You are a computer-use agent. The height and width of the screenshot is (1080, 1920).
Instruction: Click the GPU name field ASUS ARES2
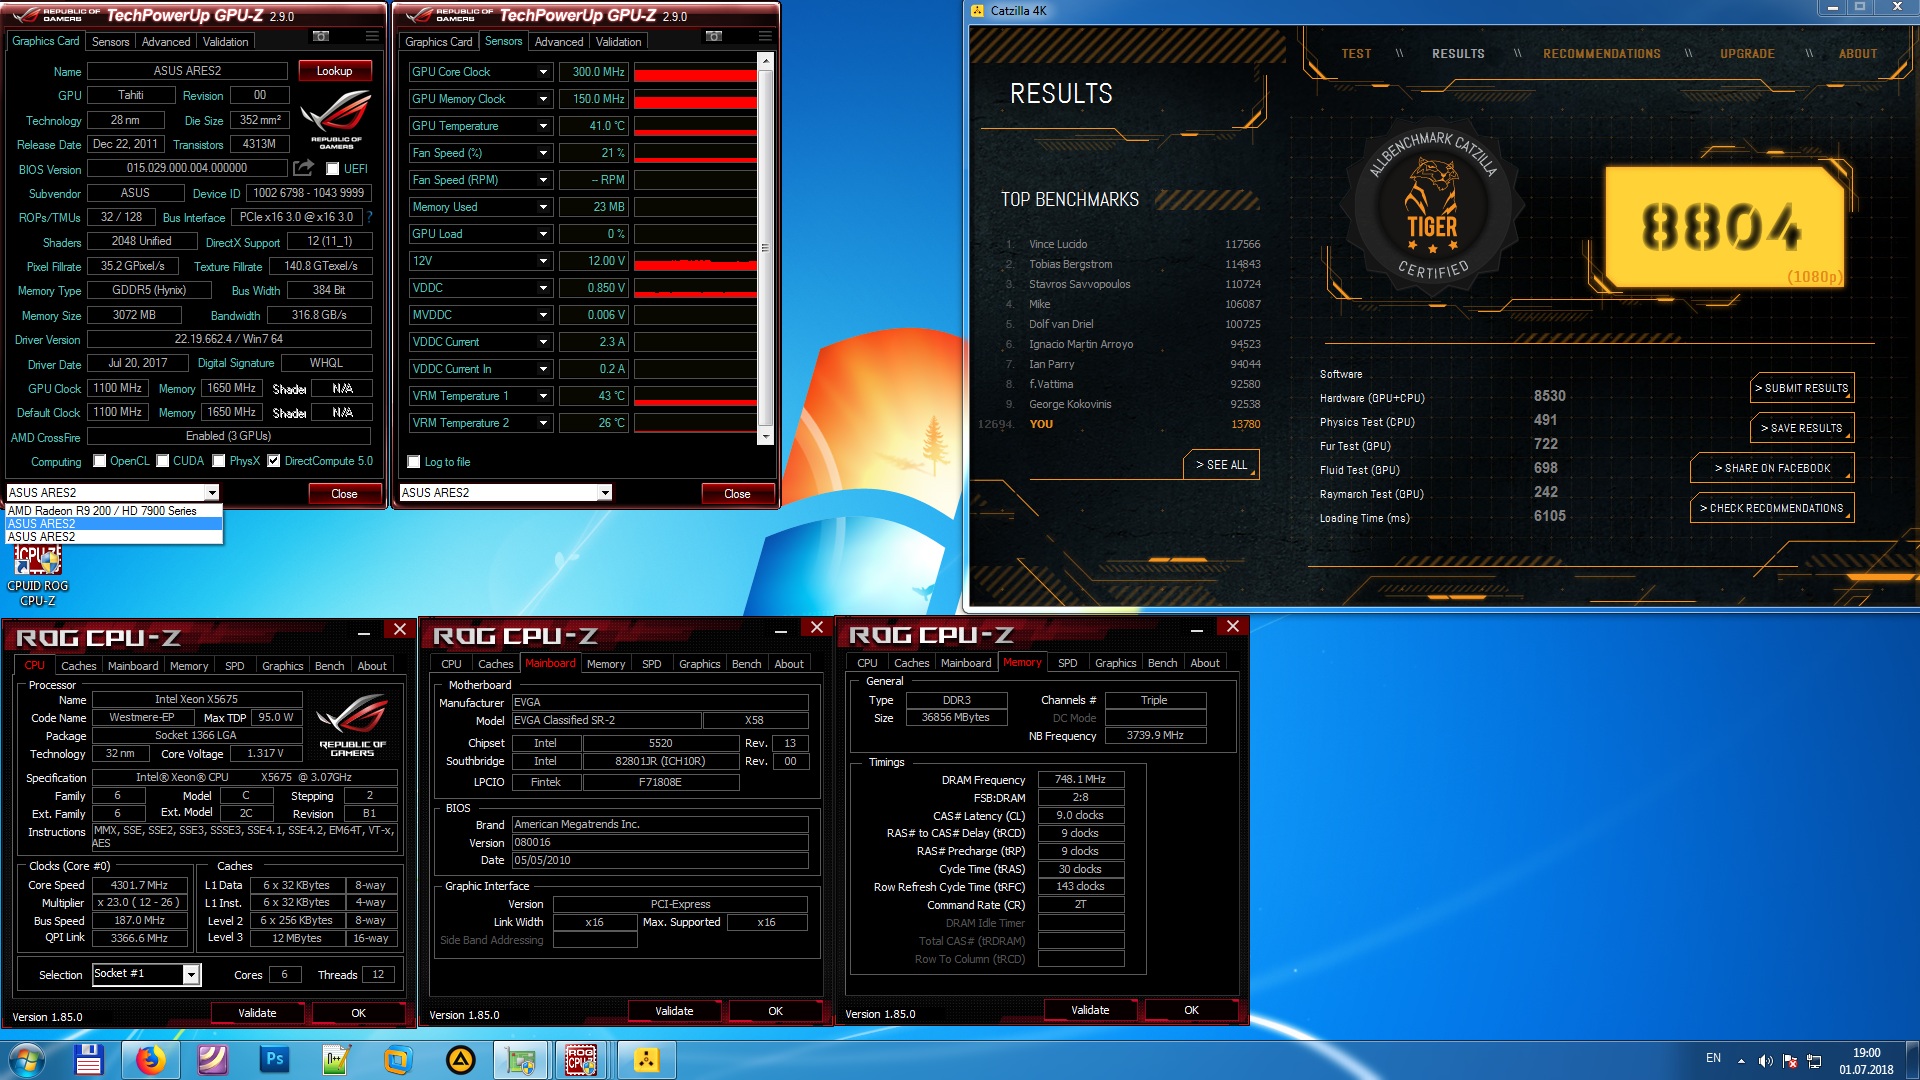coord(187,71)
